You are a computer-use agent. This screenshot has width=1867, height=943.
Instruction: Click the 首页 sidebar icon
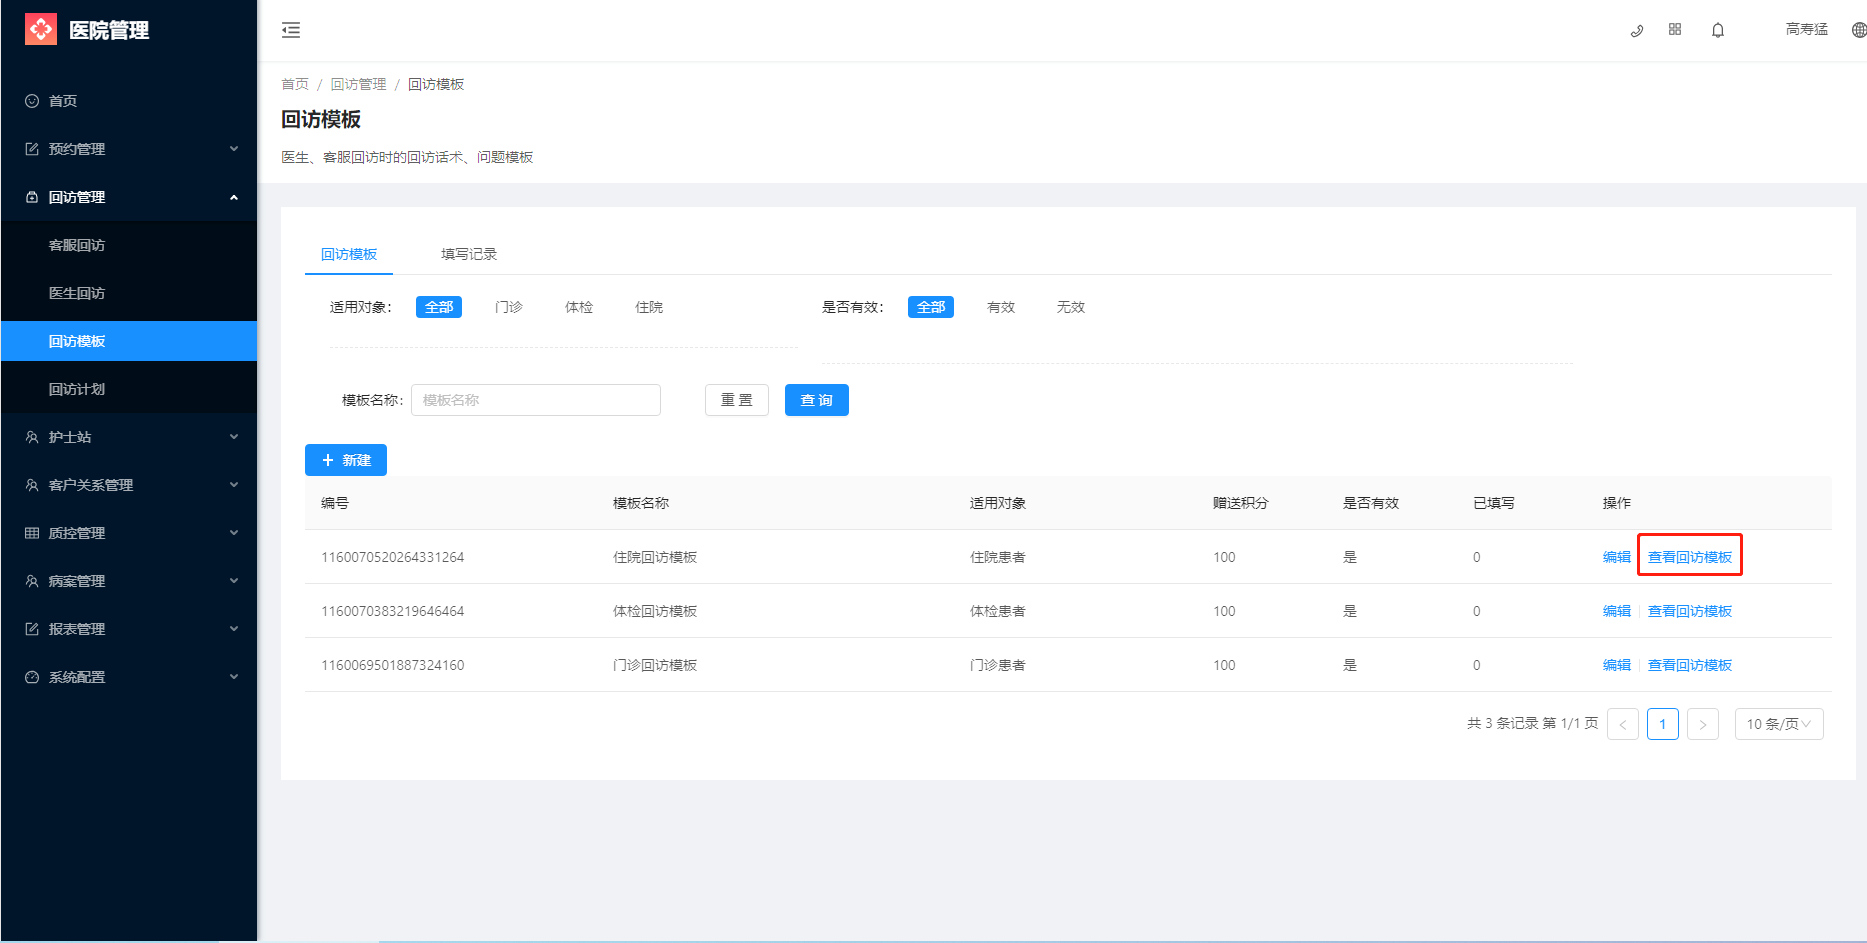point(32,101)
